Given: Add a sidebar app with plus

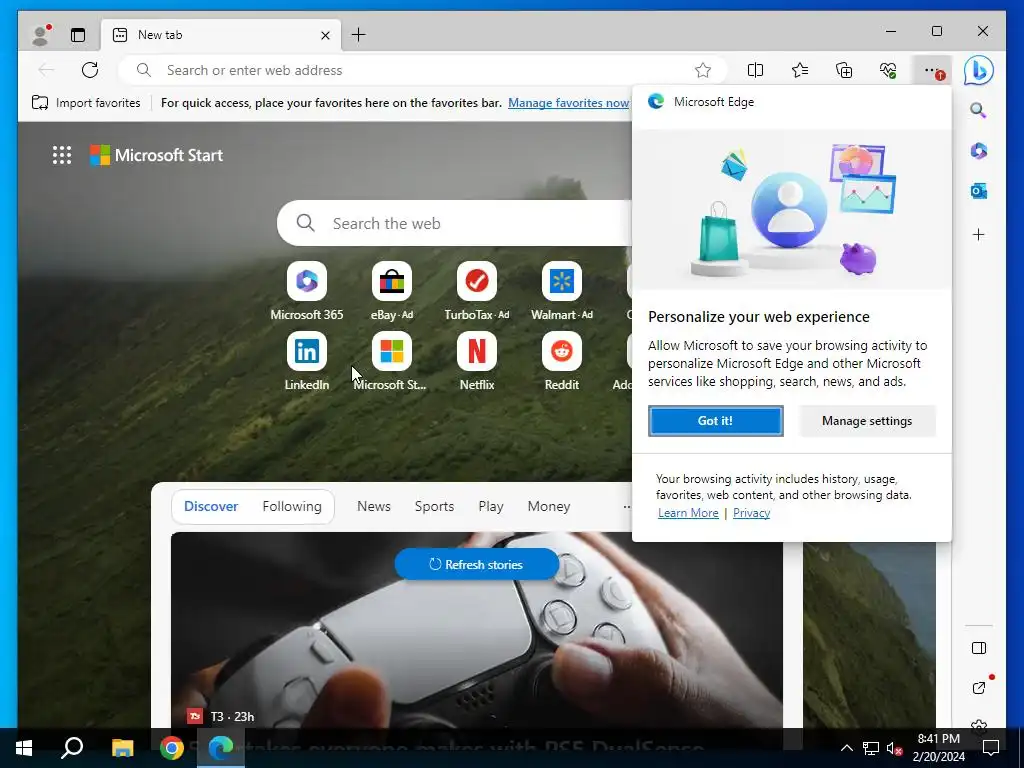Looking at the screenshot, I should point(978,234).
